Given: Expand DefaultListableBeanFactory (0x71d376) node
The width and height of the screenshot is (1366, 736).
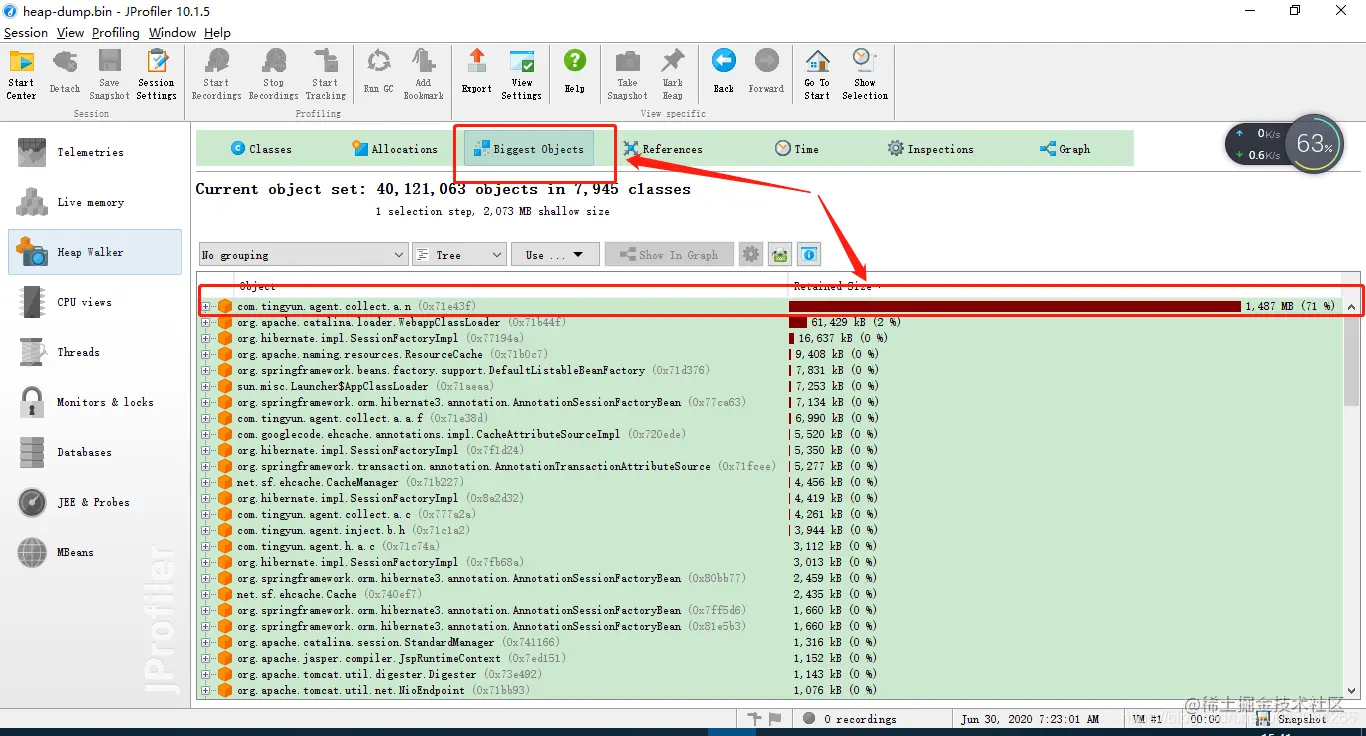Looking at the screenshot, I should (206, 370).
